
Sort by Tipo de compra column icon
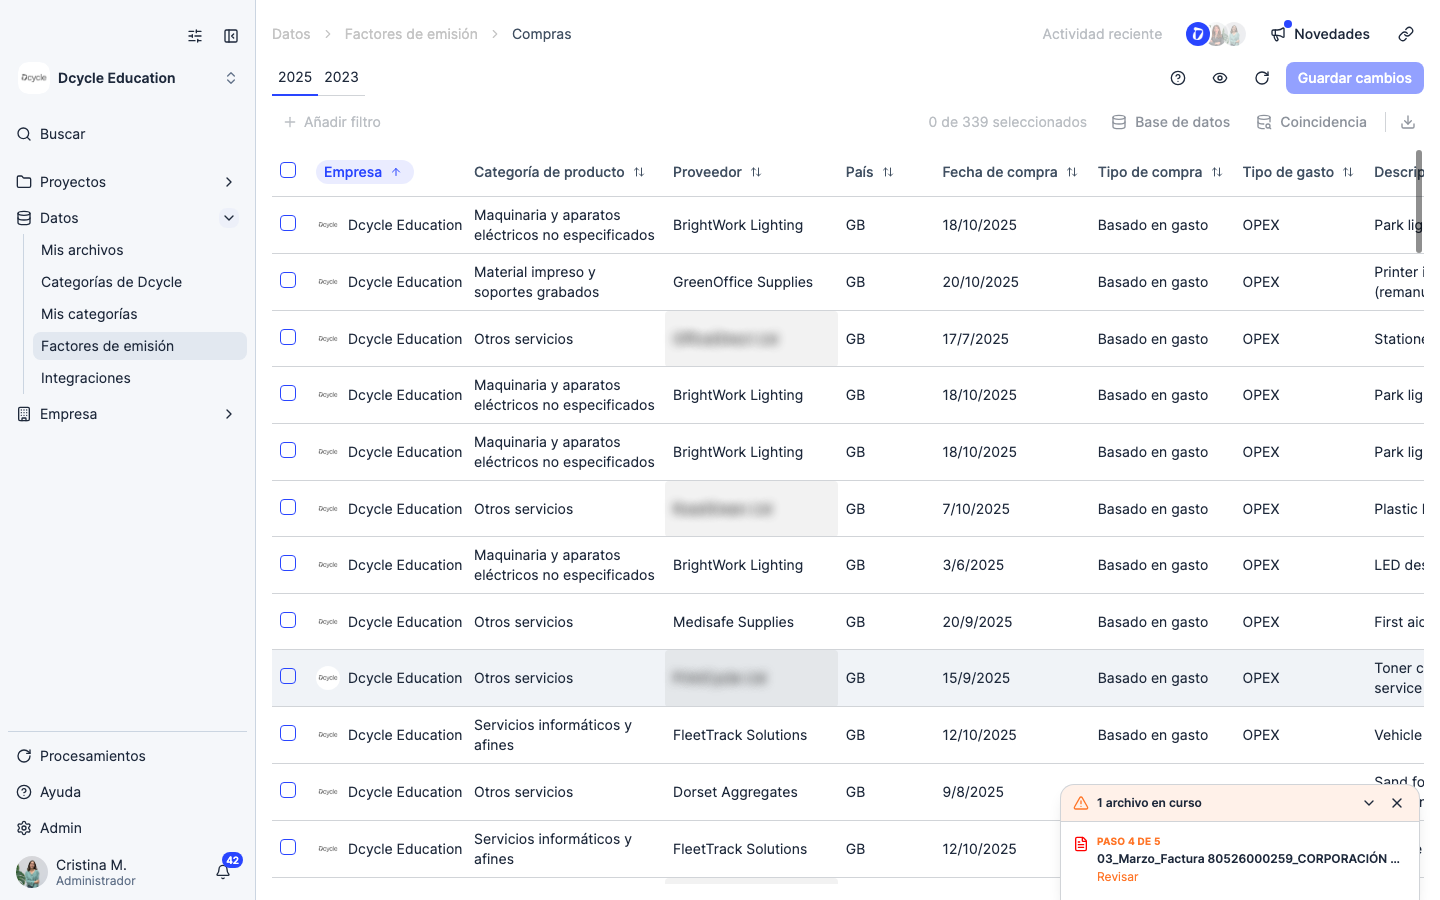pyautogui.click(x=1217, y=172)
